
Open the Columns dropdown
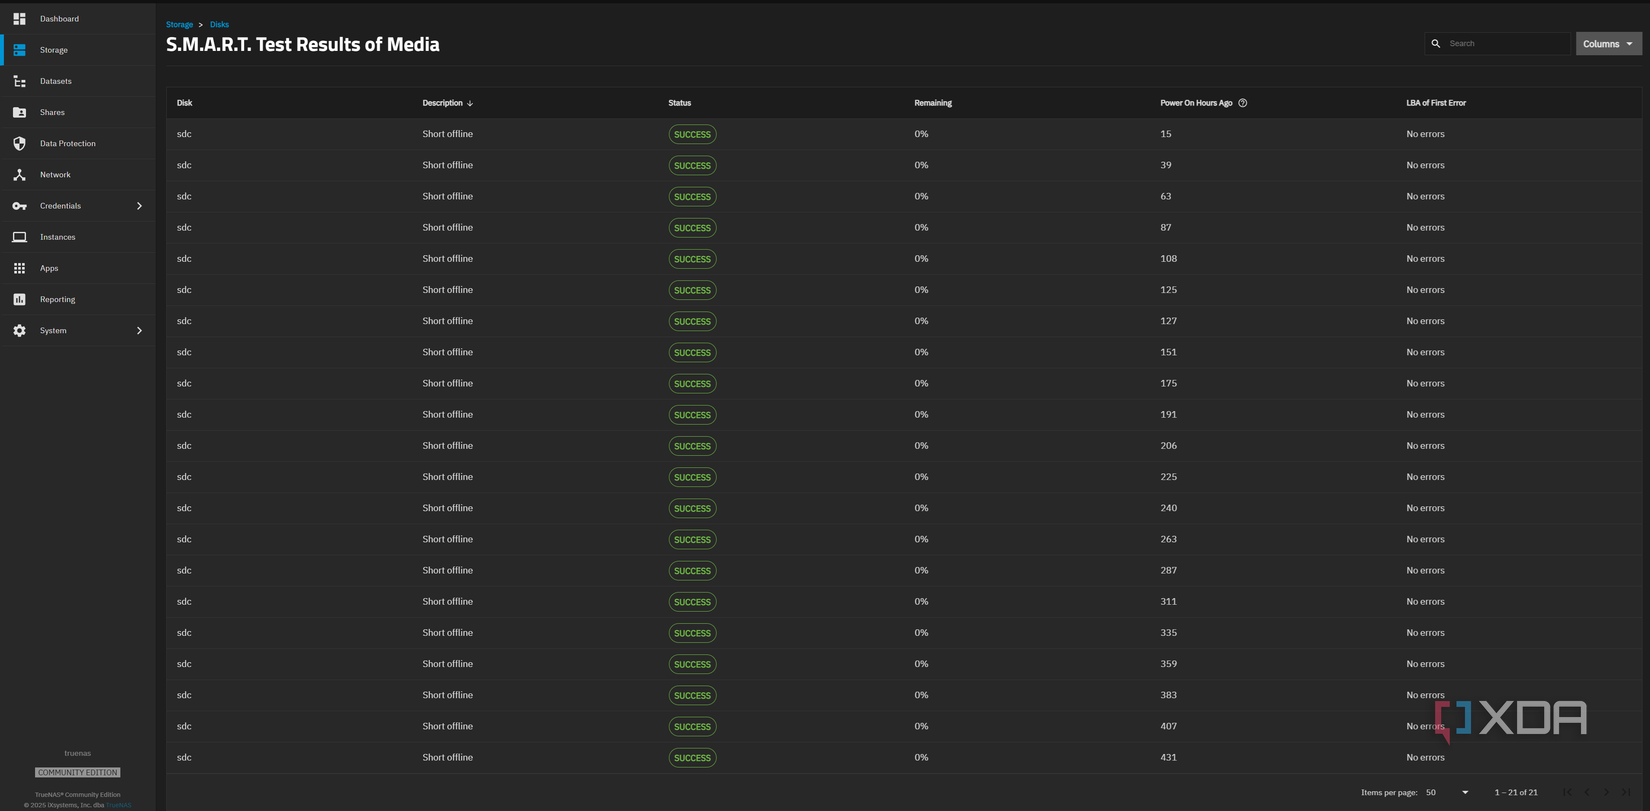click(1608, 44)
